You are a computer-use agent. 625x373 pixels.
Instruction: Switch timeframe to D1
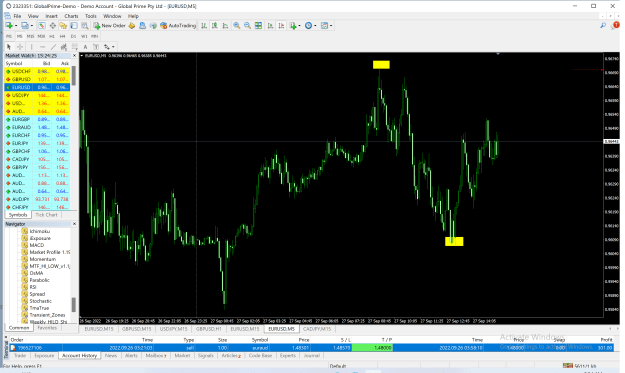[73, 36]
